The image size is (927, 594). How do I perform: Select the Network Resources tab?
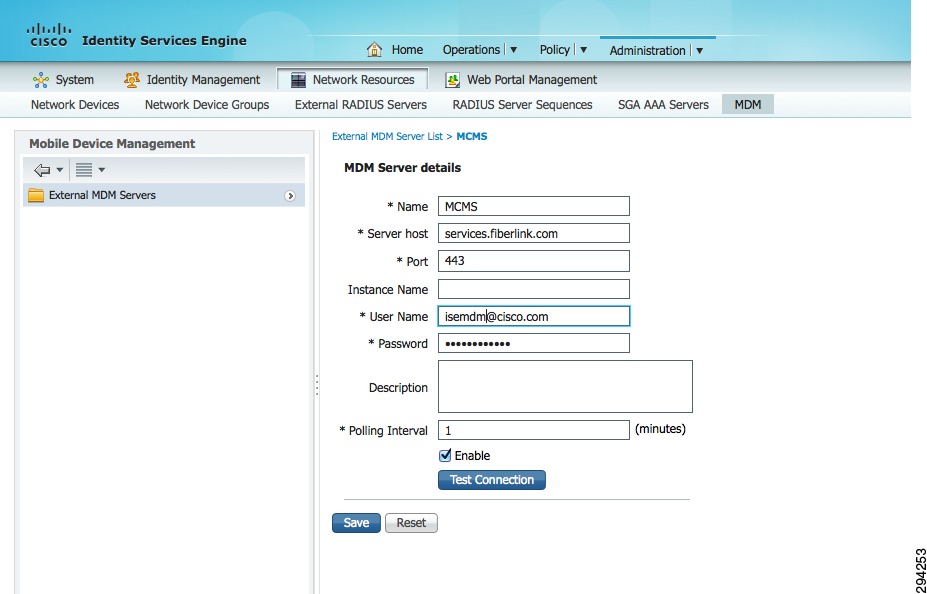[353, 79]
